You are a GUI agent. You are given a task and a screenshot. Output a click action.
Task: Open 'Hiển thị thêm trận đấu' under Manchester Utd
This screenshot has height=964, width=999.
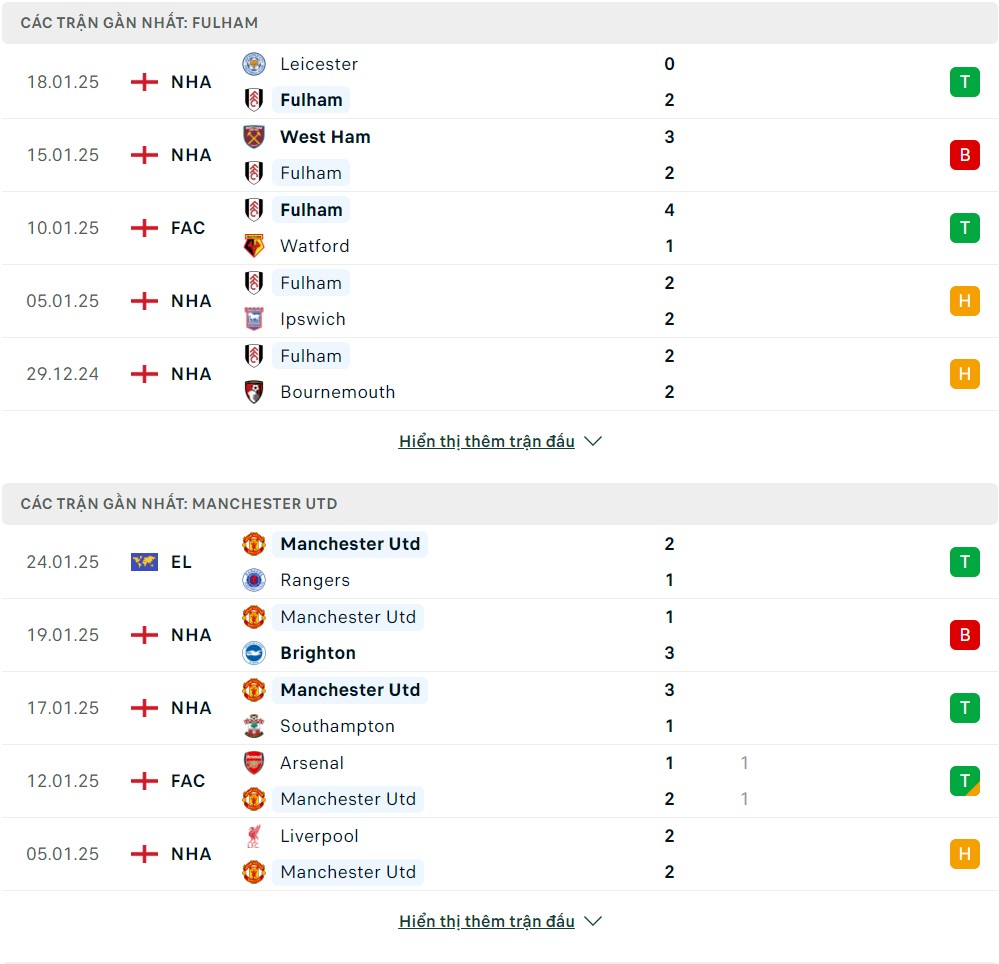487,921
